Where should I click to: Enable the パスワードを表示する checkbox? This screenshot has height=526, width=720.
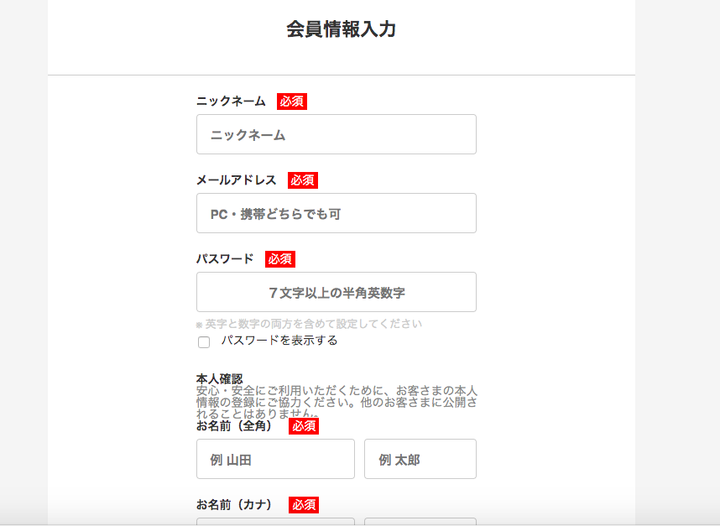coord(204,342)
